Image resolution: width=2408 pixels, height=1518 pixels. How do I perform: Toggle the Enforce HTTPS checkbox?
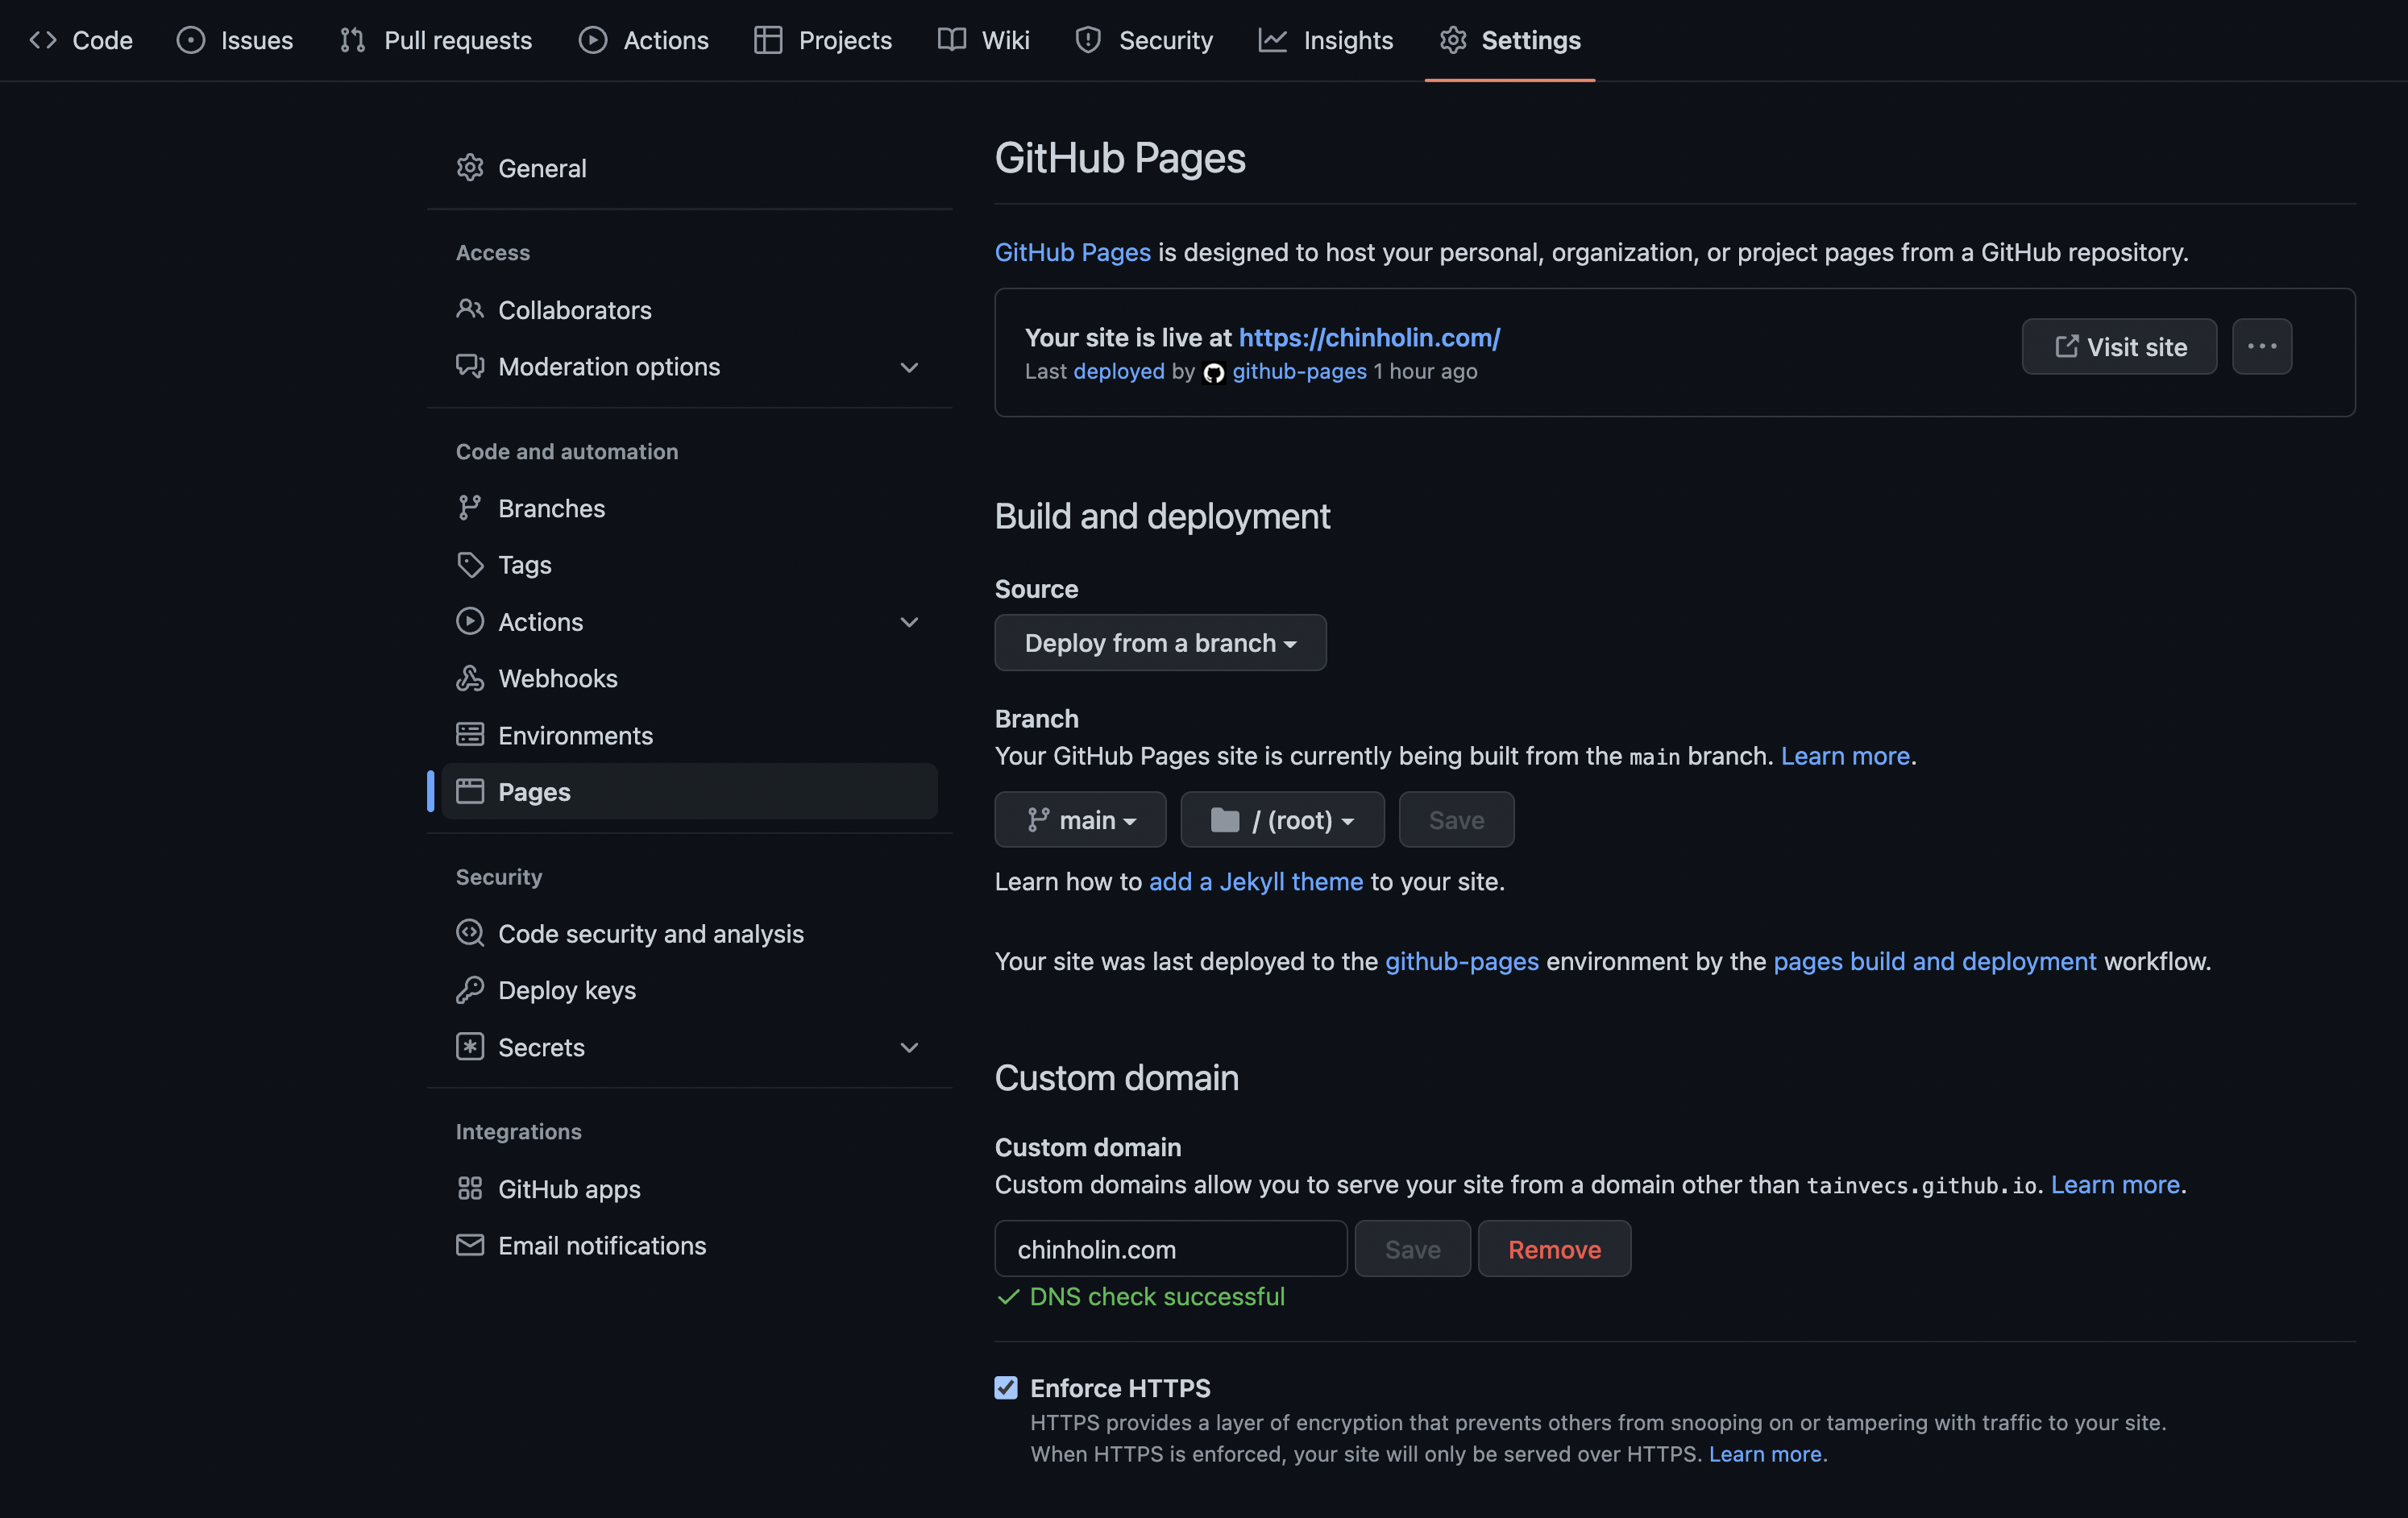click(1006, 1388)
